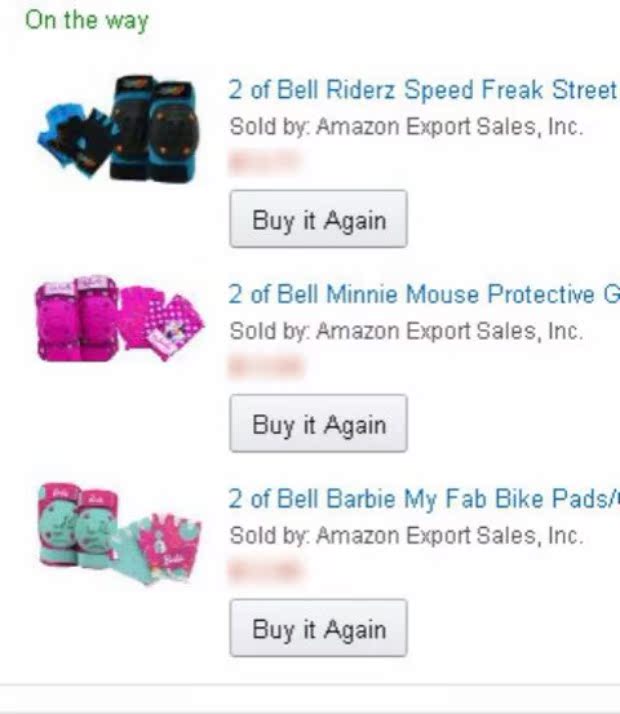Open the Bell Minnie Mouse Protective product link
This screenshot has height=714, width=620.
click(424, 294)
